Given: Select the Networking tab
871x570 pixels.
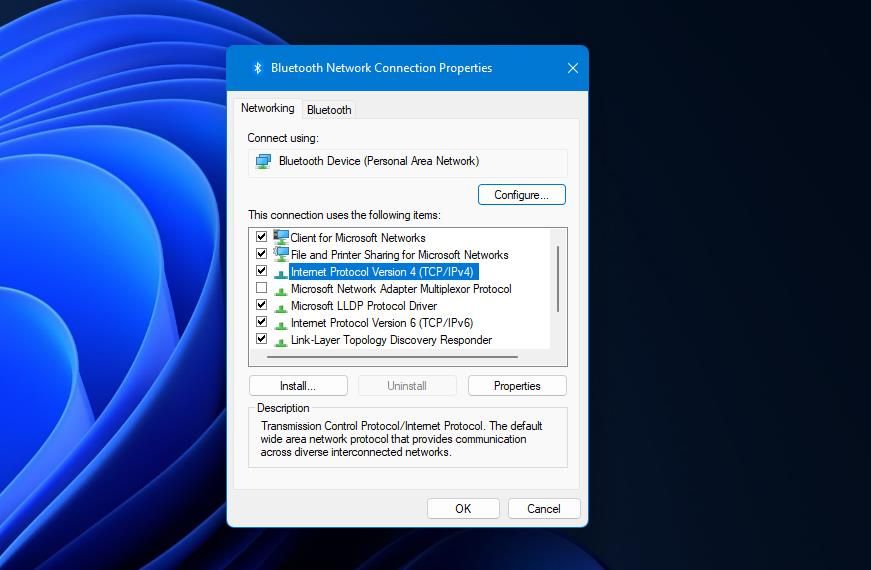Looking at the screenshot, I should tap(268, 108).
